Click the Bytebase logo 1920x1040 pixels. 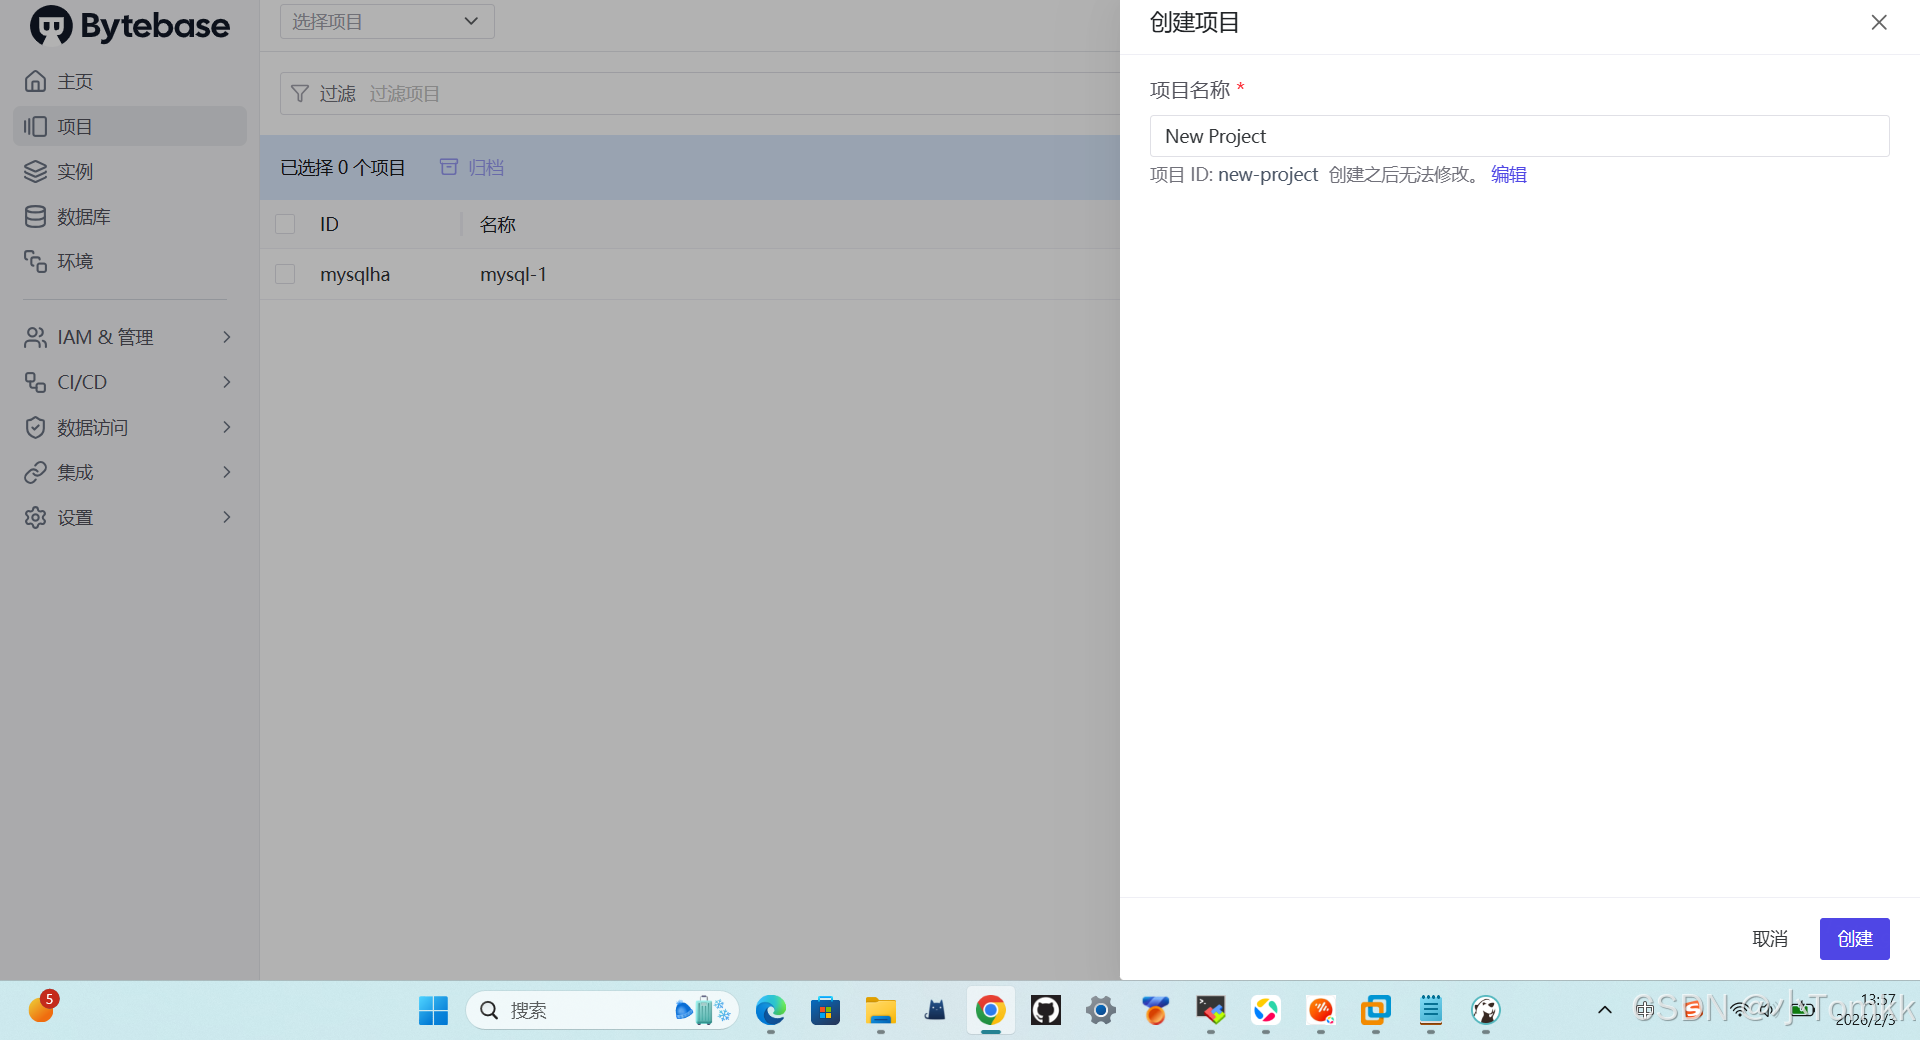130,25
